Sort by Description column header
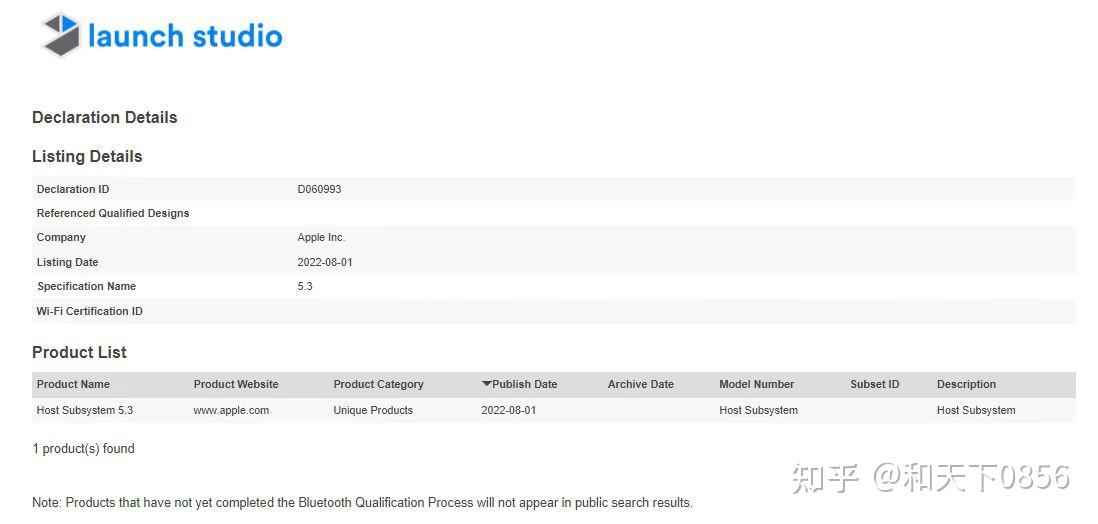 coord(966,384)
